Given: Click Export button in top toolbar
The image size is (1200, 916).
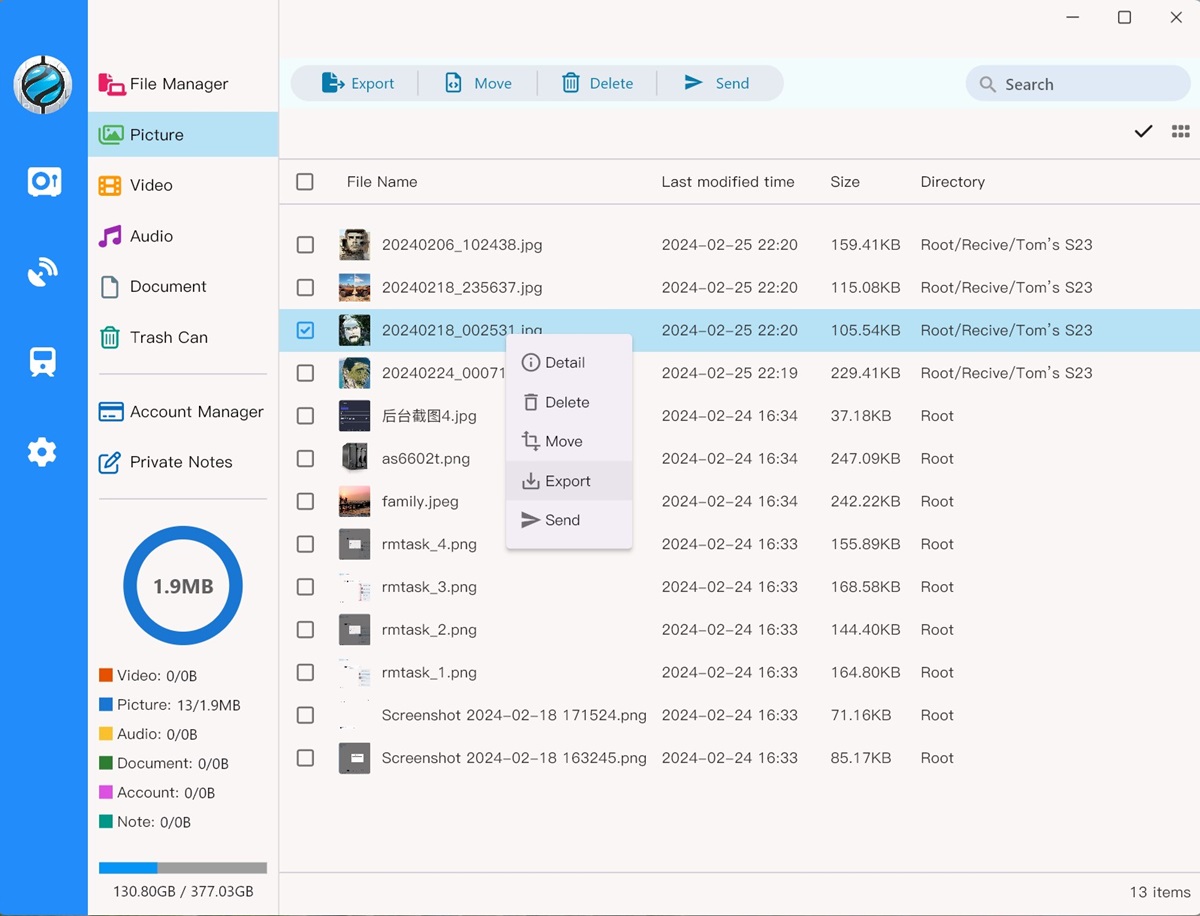Looking at the screenshot, I should click(357, 83).
